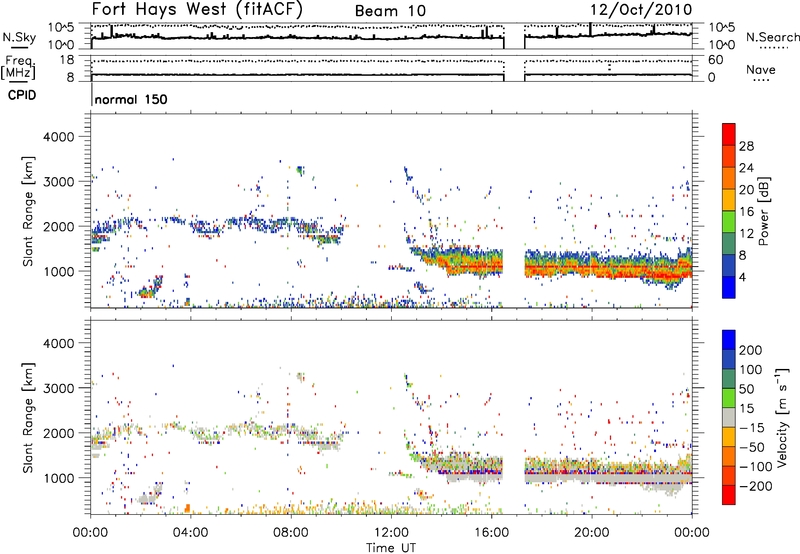The height and width of the screenshot is (554, 800).
Task: Click the '04:00' time tick label
Action: (x=190, y=533)
